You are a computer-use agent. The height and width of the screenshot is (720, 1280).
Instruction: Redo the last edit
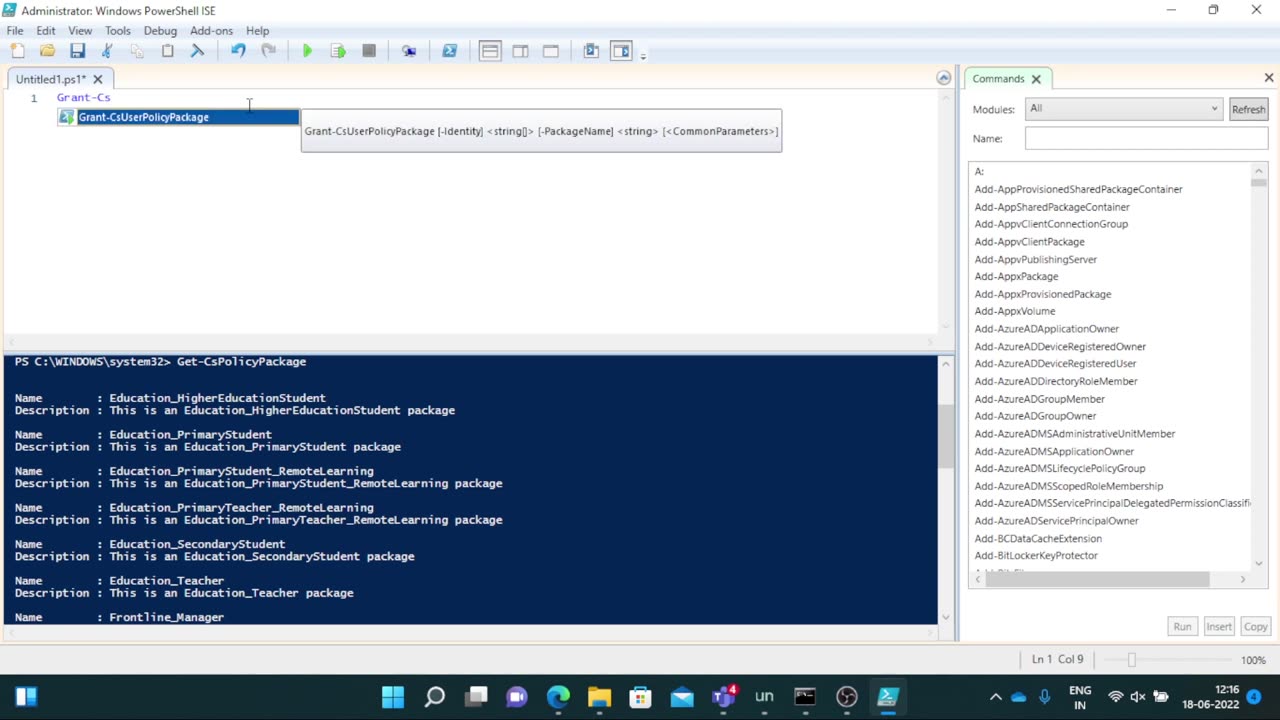pyautogui.click(x=268, y=51)
